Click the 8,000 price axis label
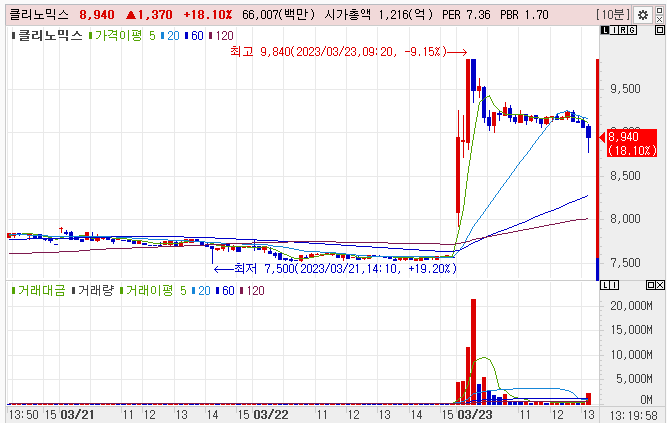Screen dimensions: 667x423 pos(625,219)
